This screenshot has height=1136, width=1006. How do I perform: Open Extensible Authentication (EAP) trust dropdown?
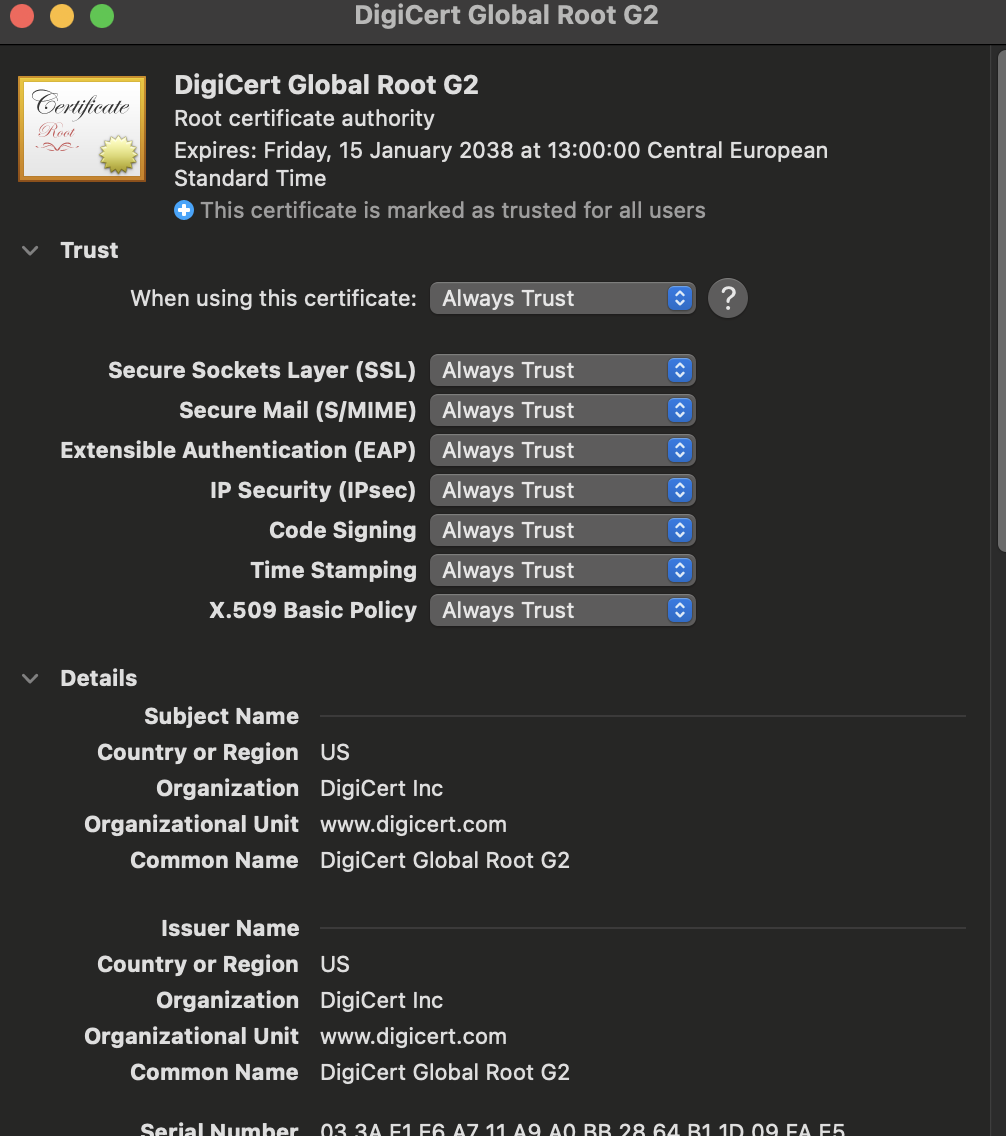[x=562, y=450]
